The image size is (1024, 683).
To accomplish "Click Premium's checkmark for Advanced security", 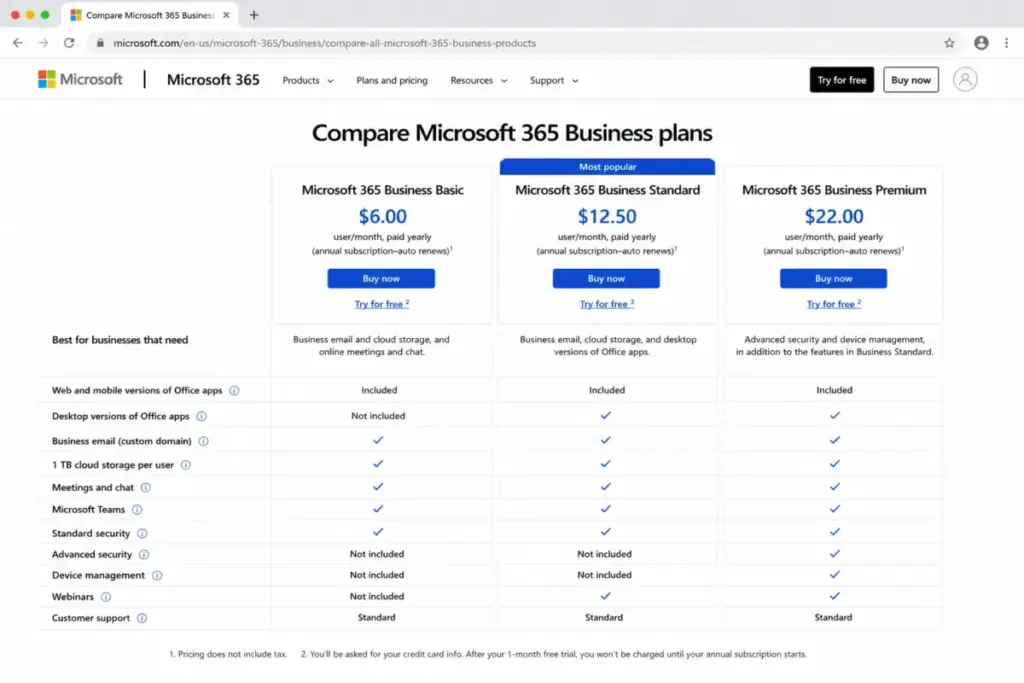I will [x=835, y=554].
